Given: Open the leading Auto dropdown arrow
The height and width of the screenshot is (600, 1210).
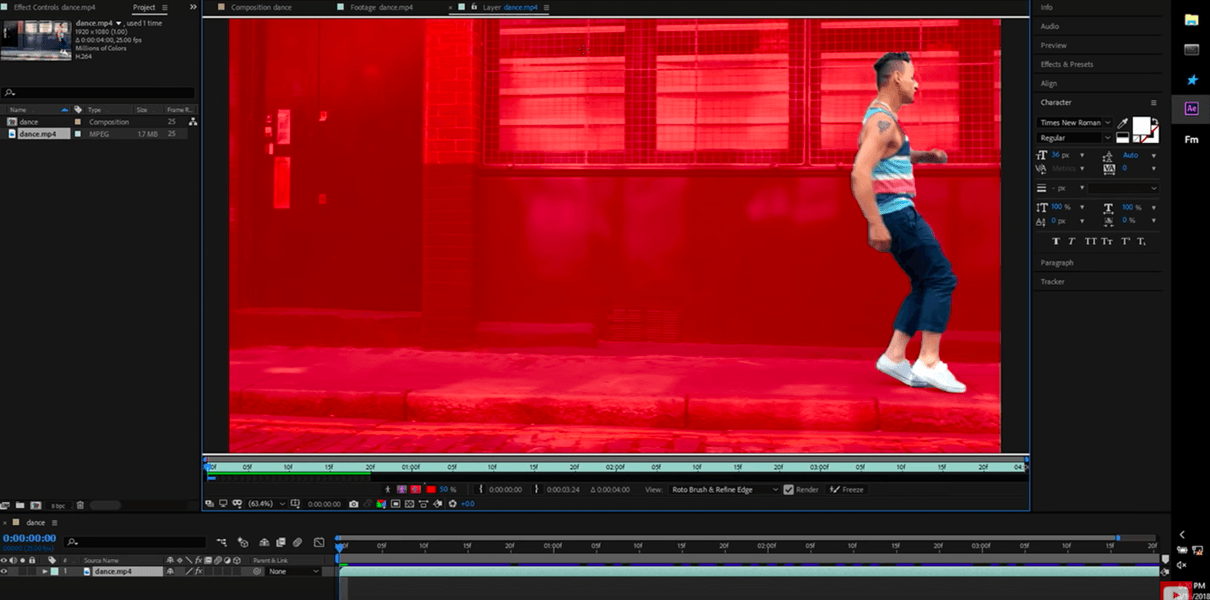Looking at the screenshot, I should (x=1154, y=156).
